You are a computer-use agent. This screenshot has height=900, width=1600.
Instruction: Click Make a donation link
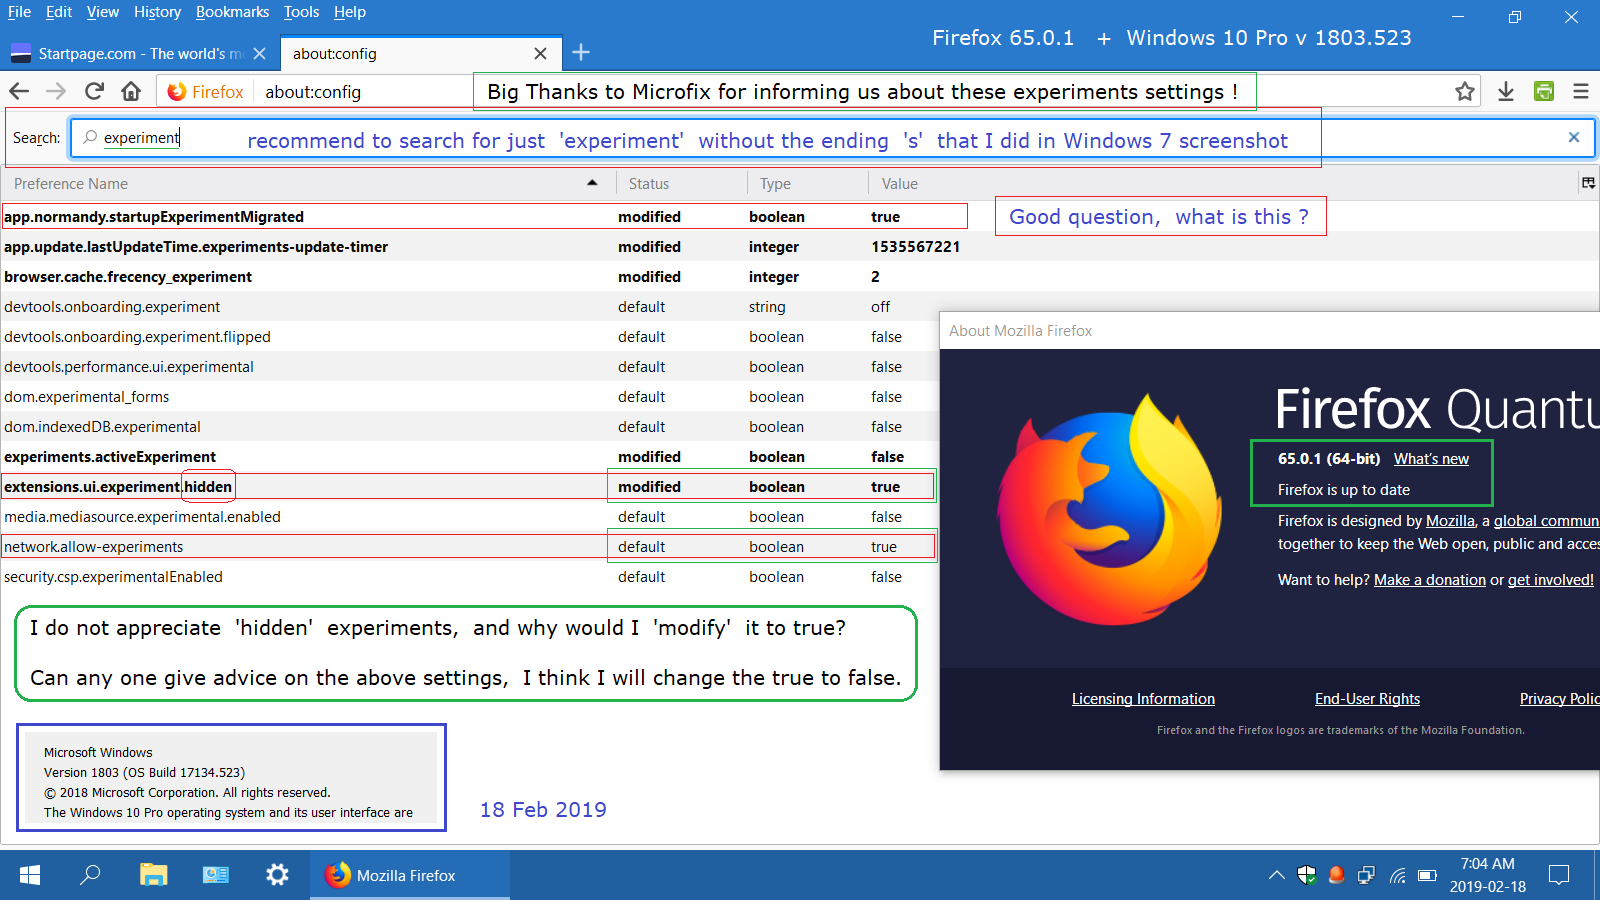tap(1430, 580)
